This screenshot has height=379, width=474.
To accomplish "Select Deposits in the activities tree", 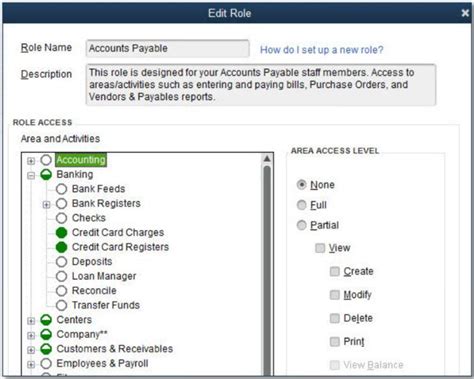I will (92, 262).
